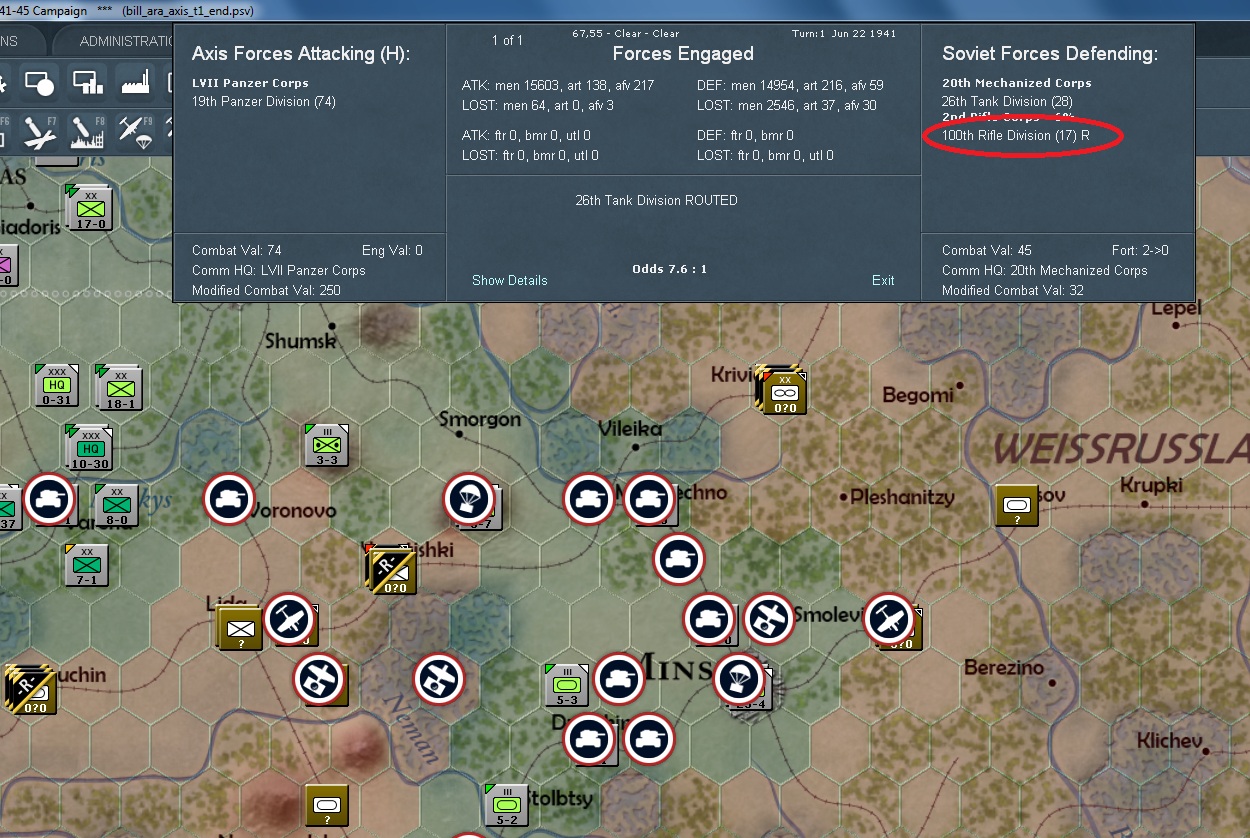
Task: Click the Modified Combat Val: 32 line
Action: click(x=1013, y=290)
